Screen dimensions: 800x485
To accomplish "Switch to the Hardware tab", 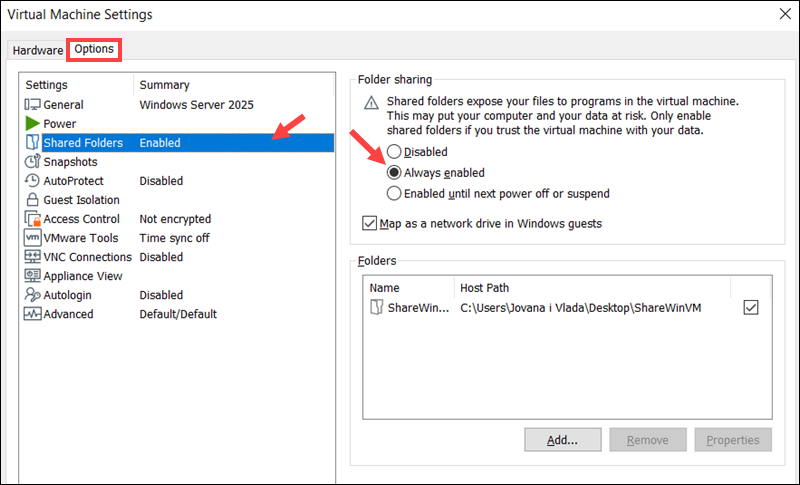I will tap(38, 50).
